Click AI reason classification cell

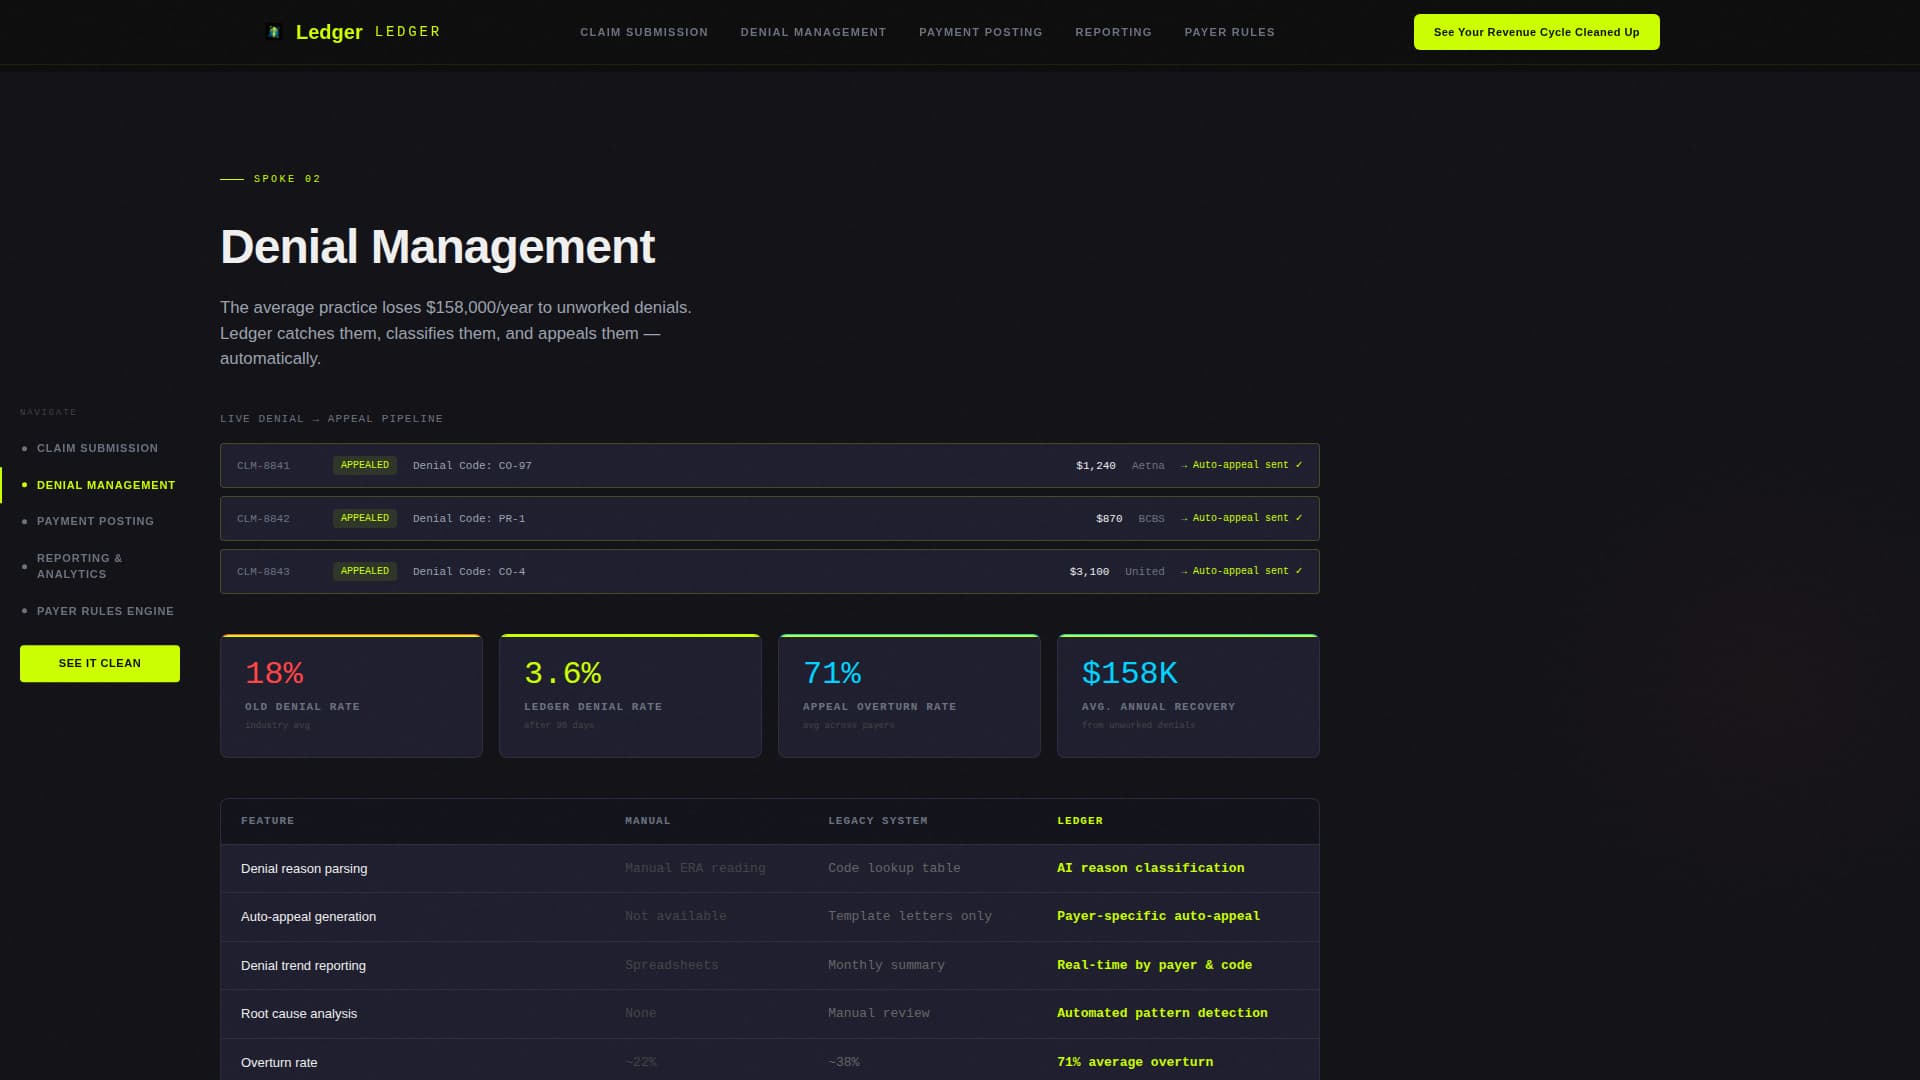(1151, 868)
